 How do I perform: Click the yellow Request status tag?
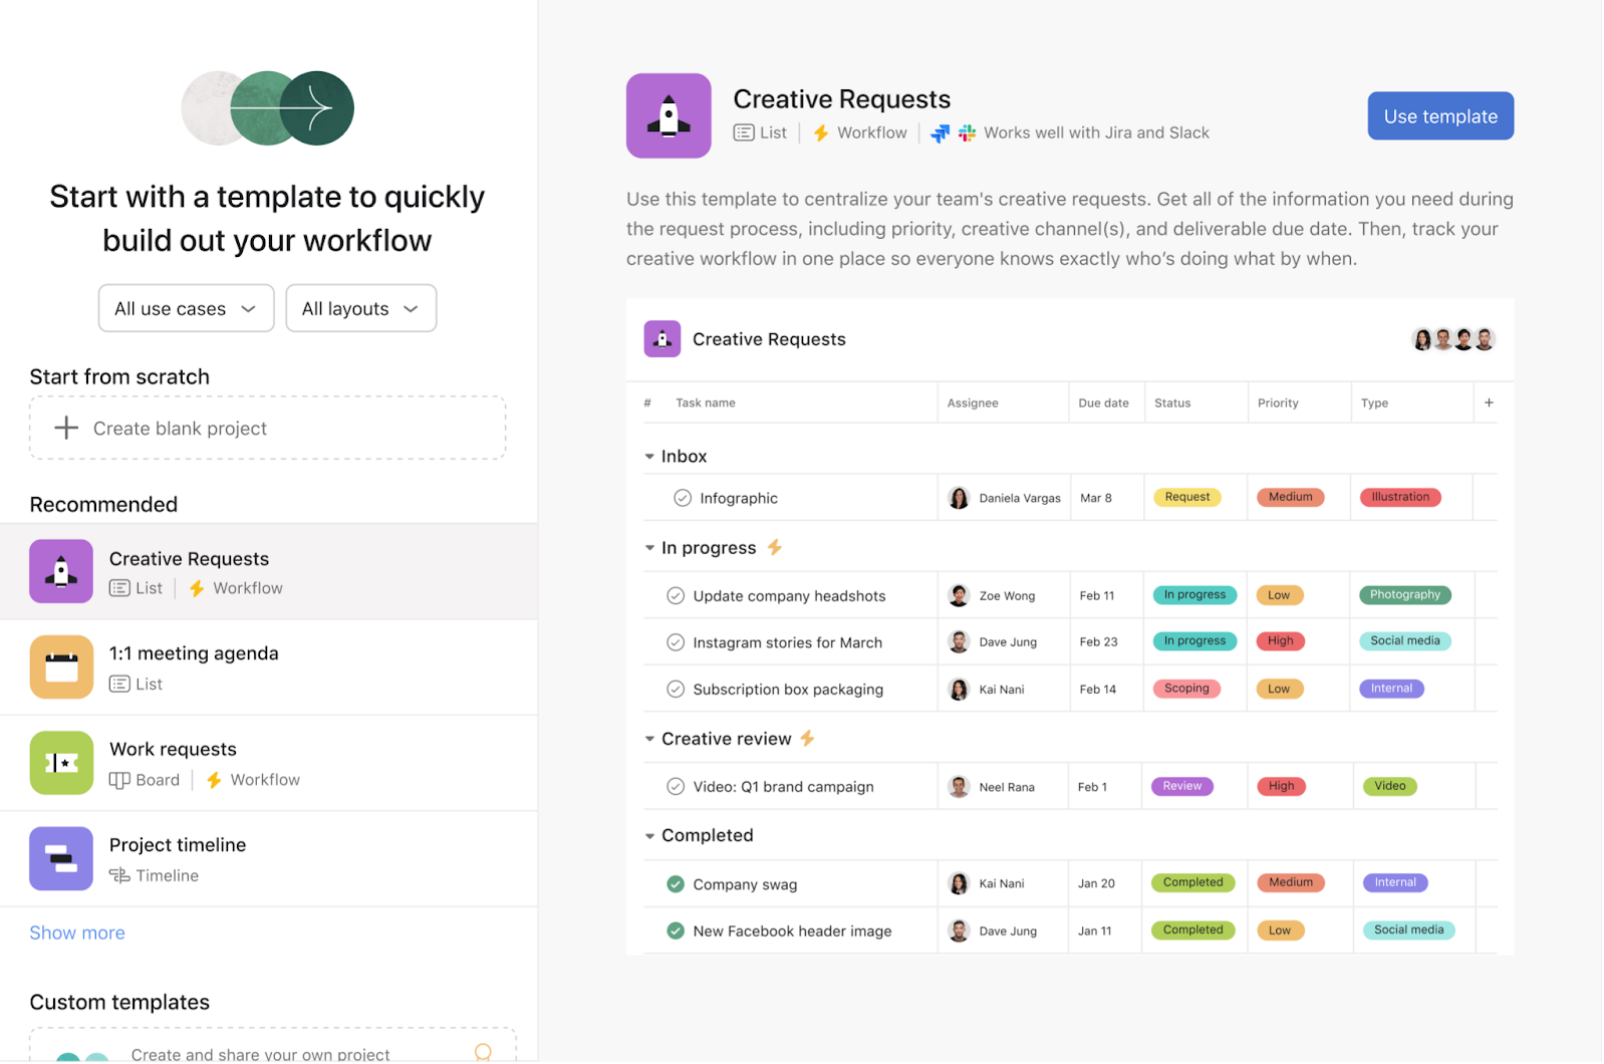point(1188,497)
